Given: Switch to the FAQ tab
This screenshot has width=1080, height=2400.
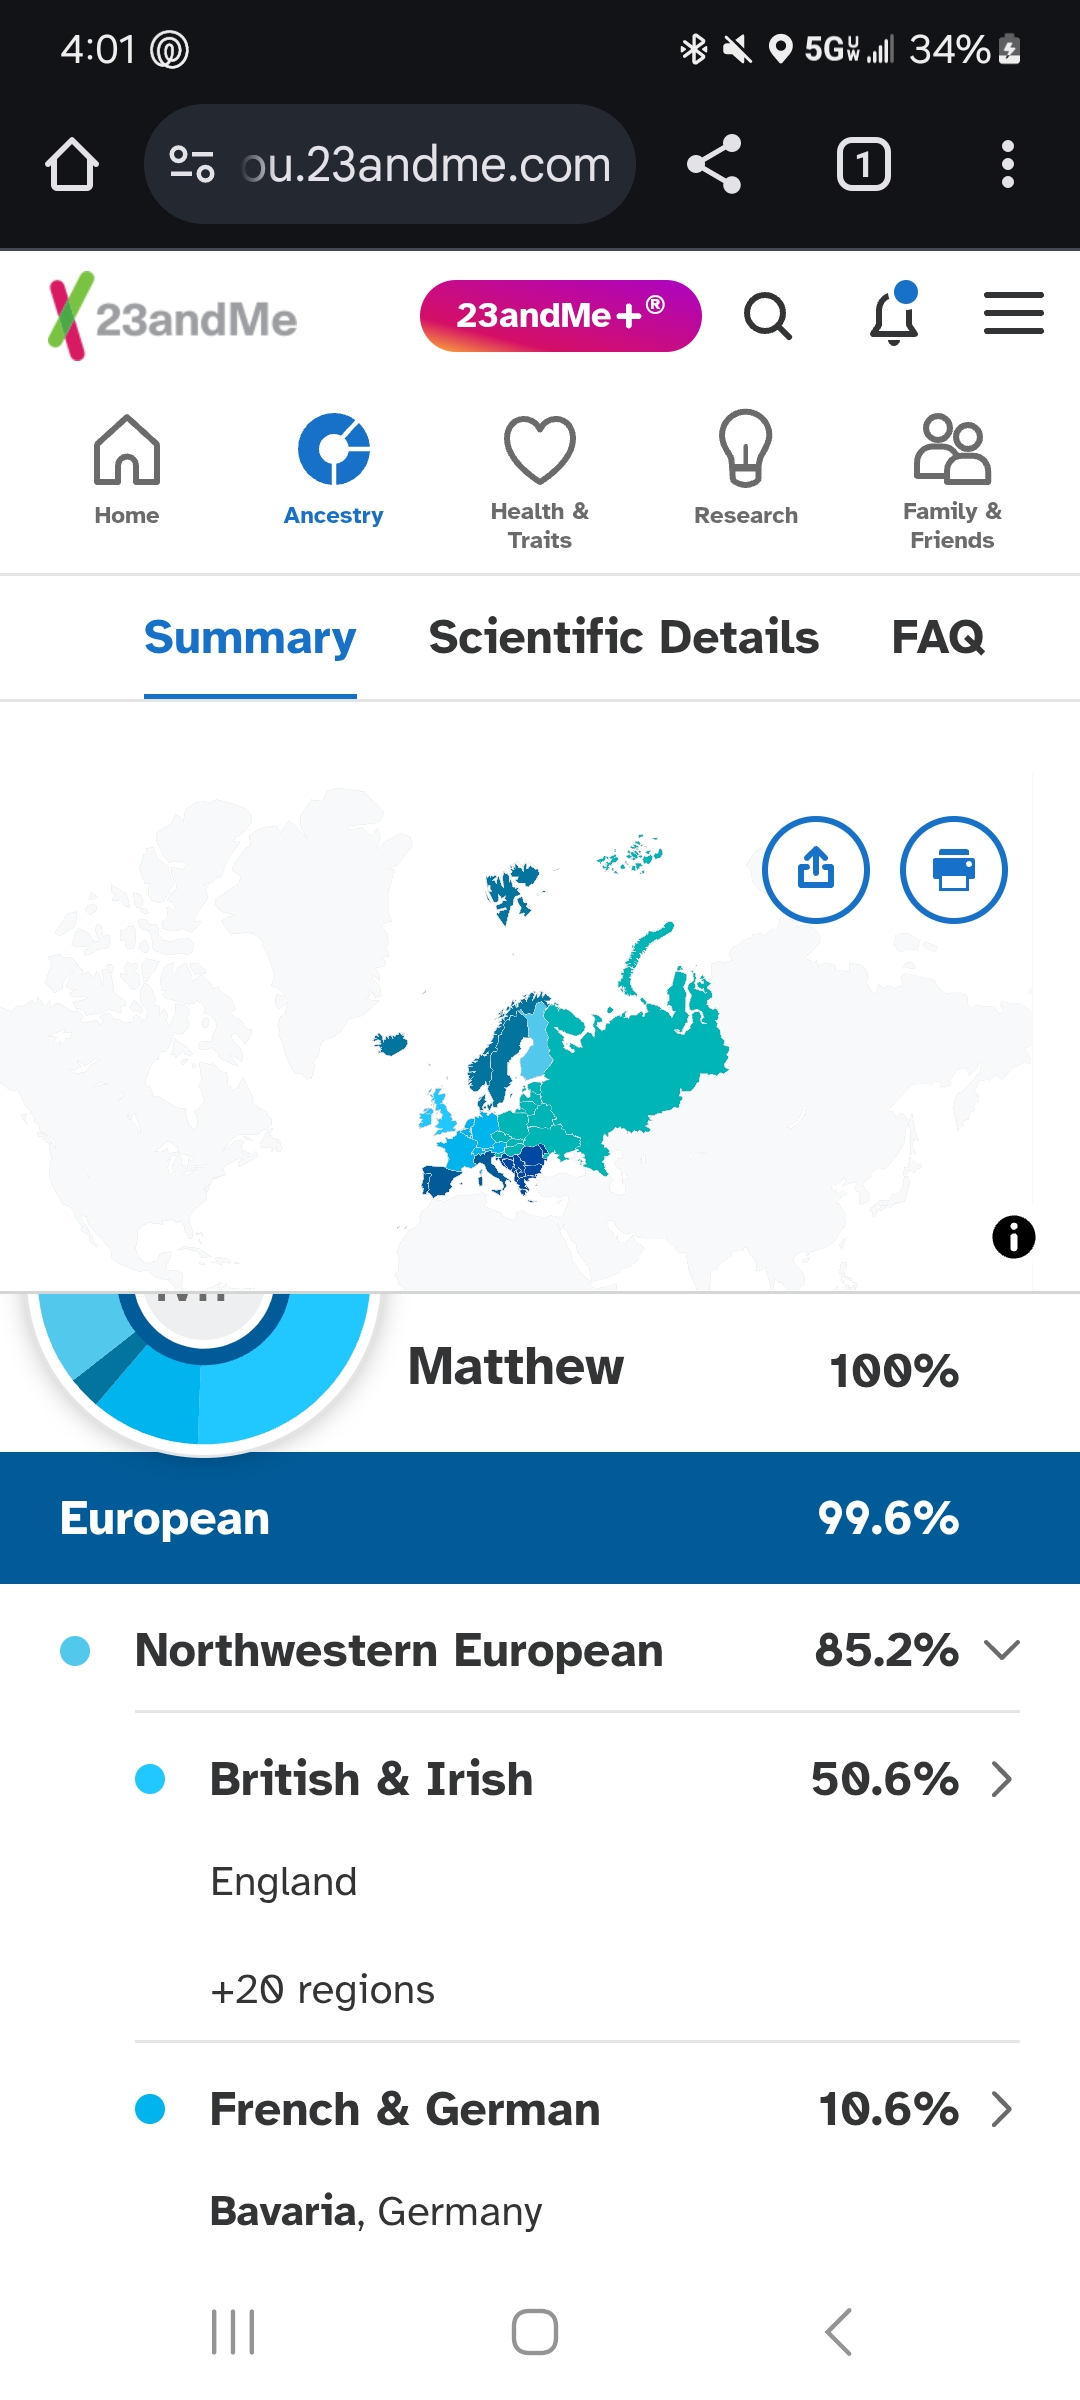Looking at the screenshot, I should click(x=938, y=638).
